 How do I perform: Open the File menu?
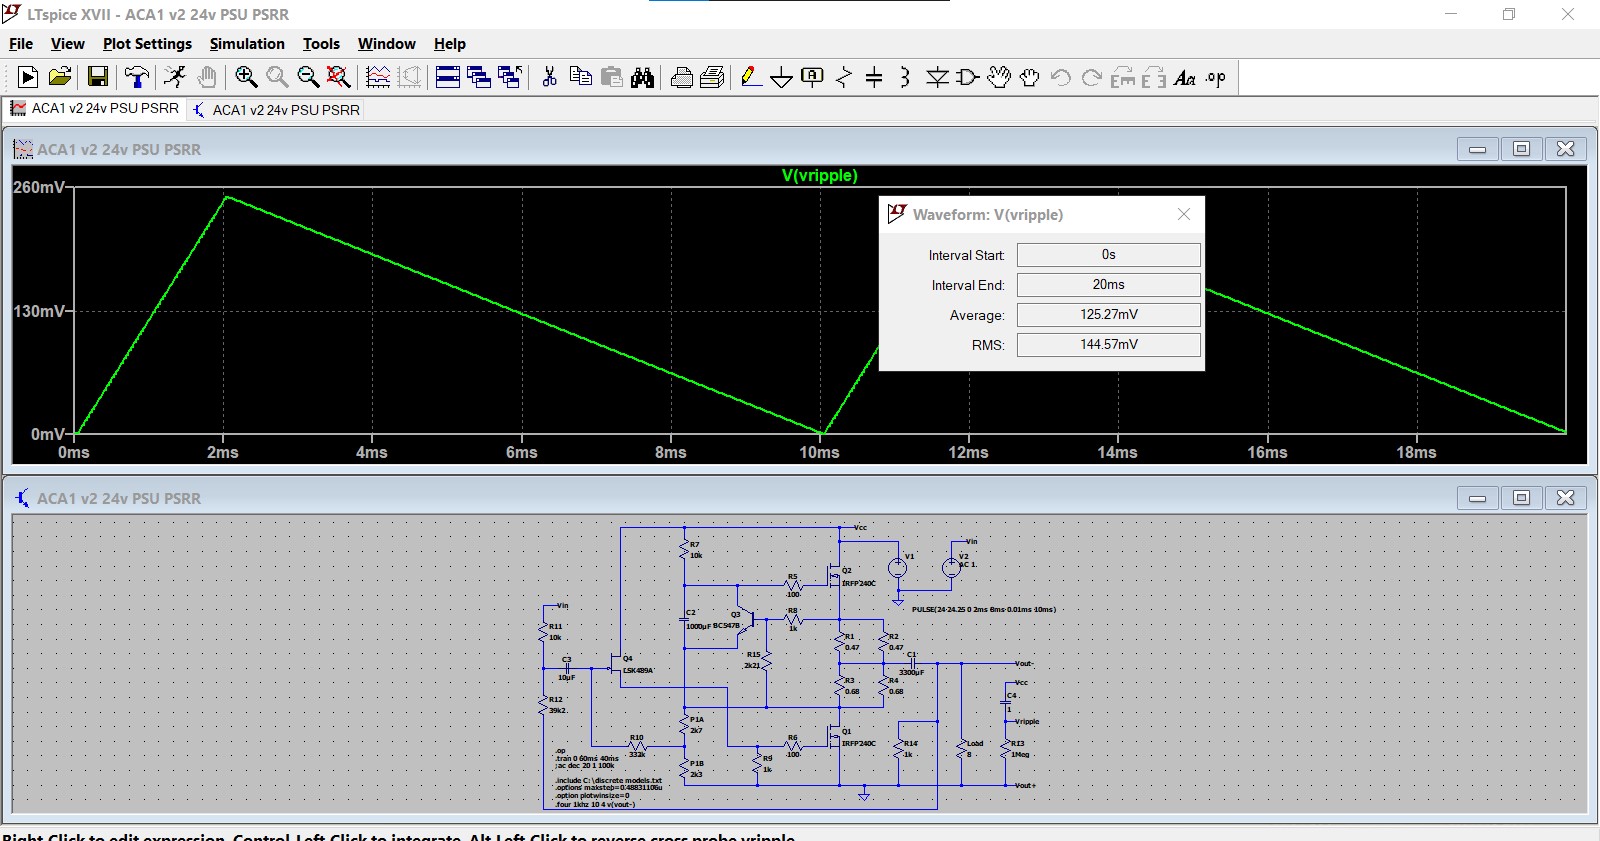tap(21, 44)
